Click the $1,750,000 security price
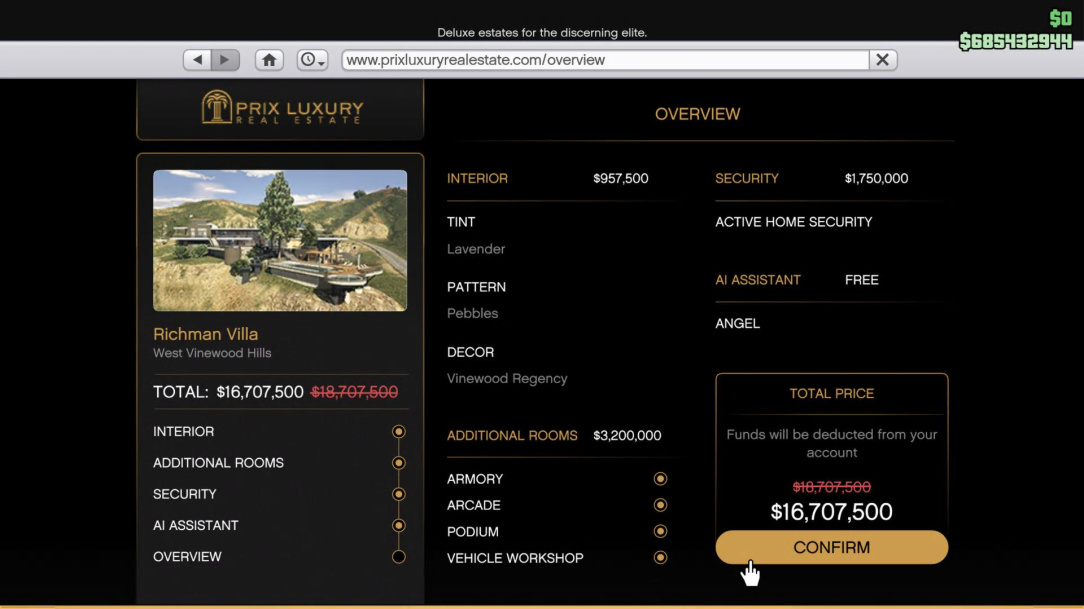Viewport: 1084px width, 609px height. pos(877,178)
